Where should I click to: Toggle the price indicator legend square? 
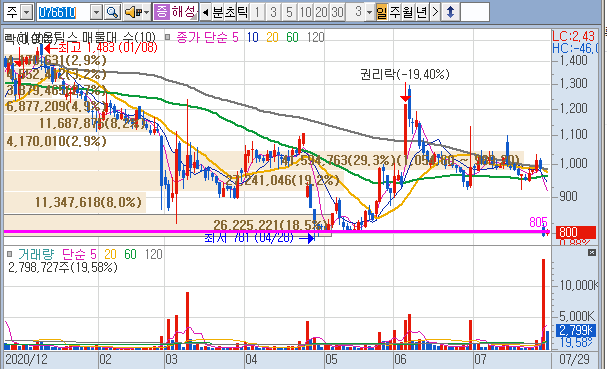pyautogui.click(x=167, y=37)
